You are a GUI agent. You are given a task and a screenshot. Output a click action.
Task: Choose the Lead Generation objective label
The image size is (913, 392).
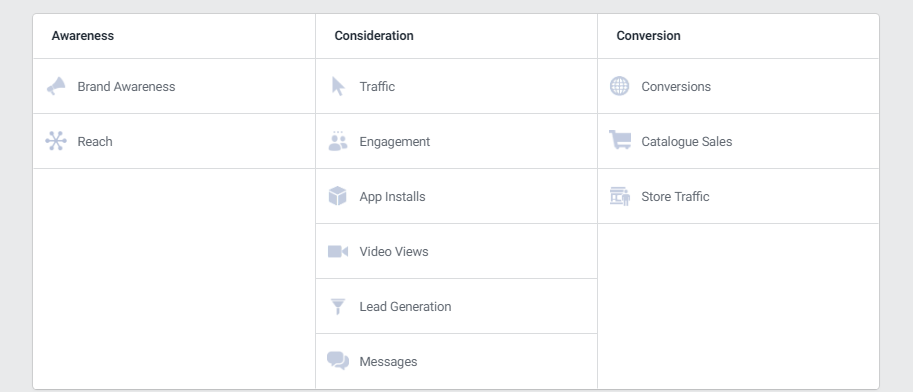pos(405,307)
